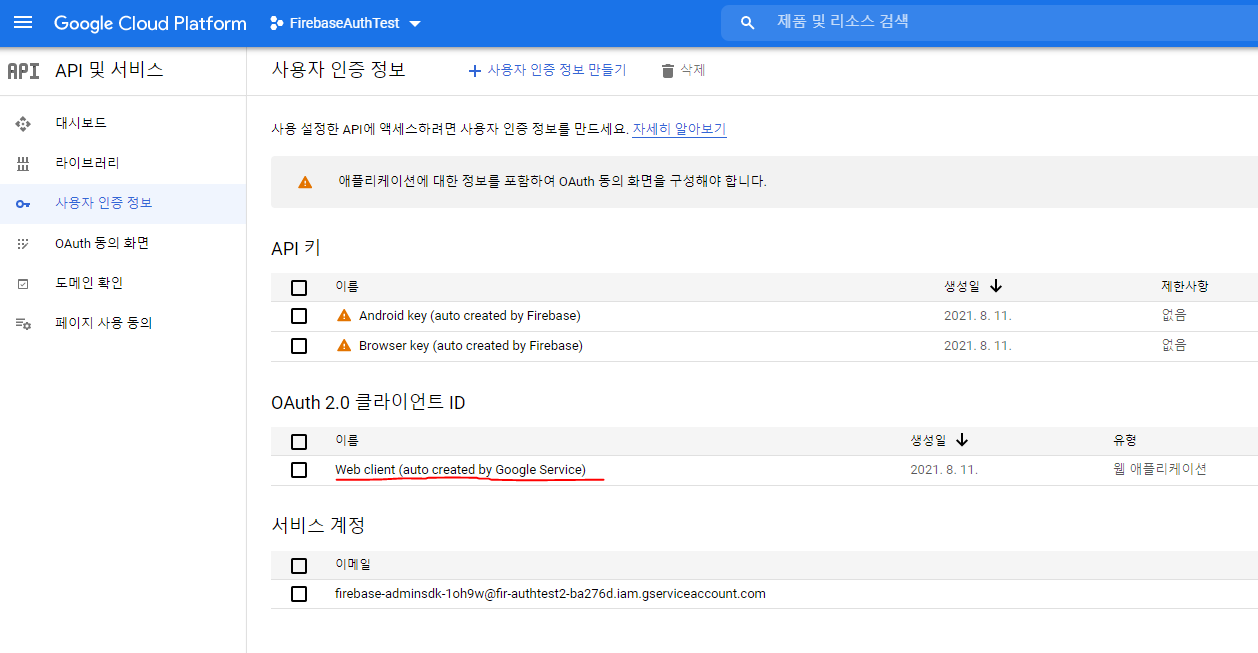Click the warning icon beside Android key
This screenshot has height=653, width=1258.
click(x=344, y=316)
